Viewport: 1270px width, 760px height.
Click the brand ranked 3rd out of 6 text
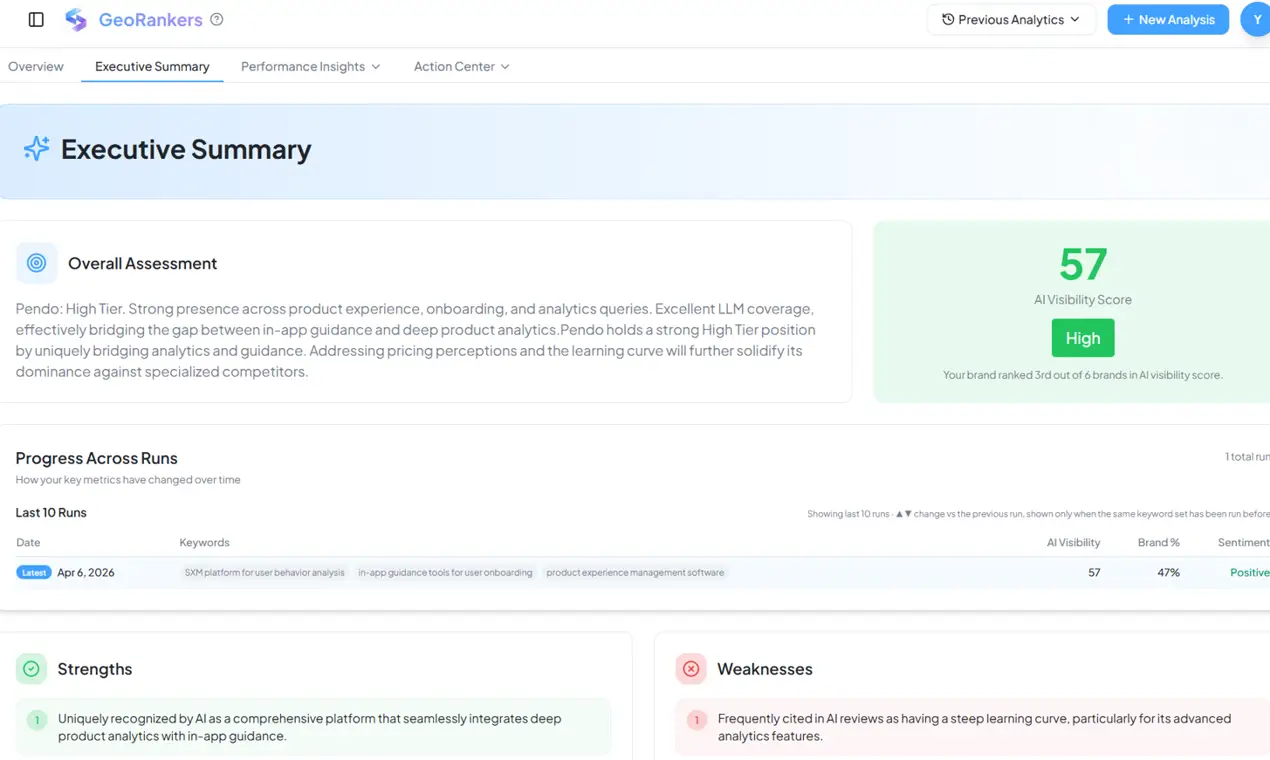pyautogui.click(x=1083, y=375)
